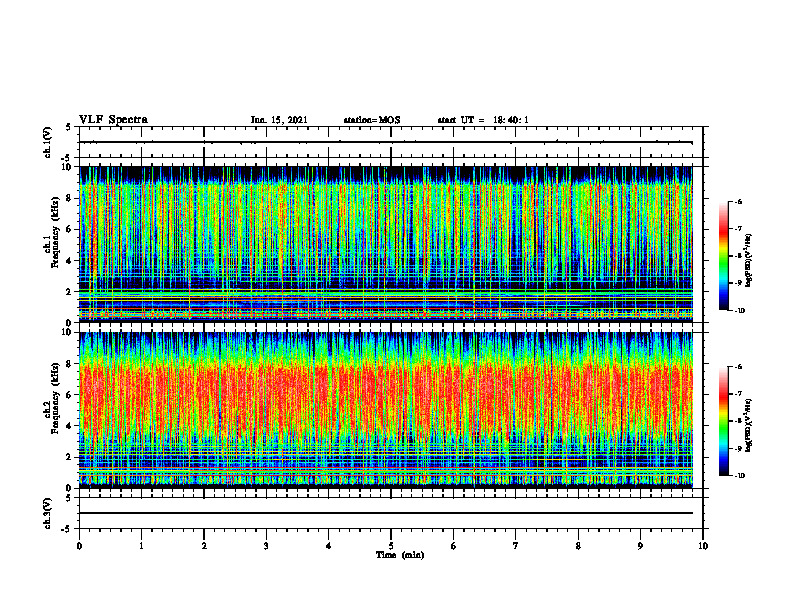
Task: Click the "4" kHz tick on ch.1 axis
Action: tap(70, 261)
